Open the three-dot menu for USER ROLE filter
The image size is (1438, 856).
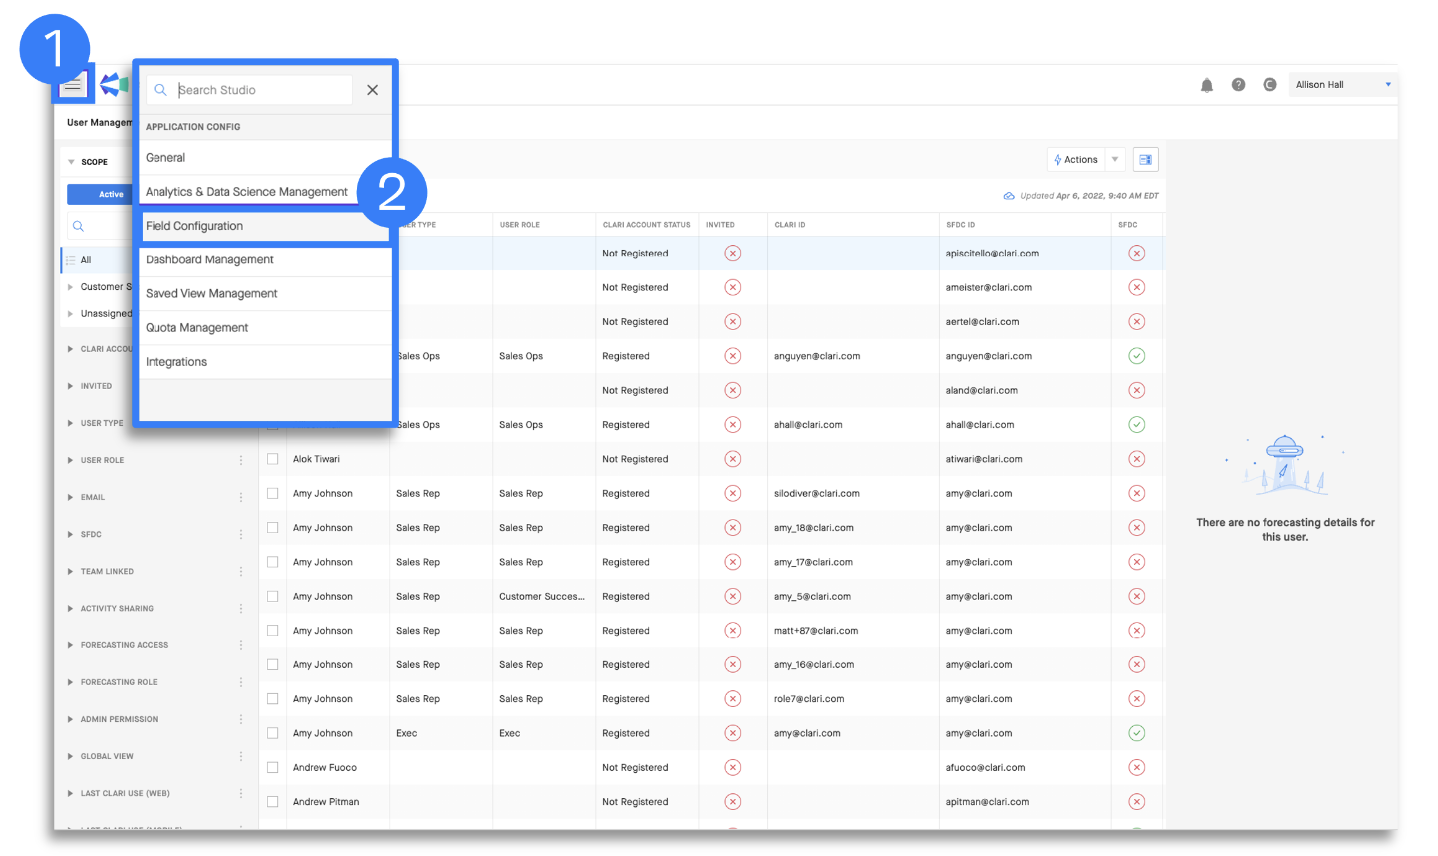[x=241, y=460]
